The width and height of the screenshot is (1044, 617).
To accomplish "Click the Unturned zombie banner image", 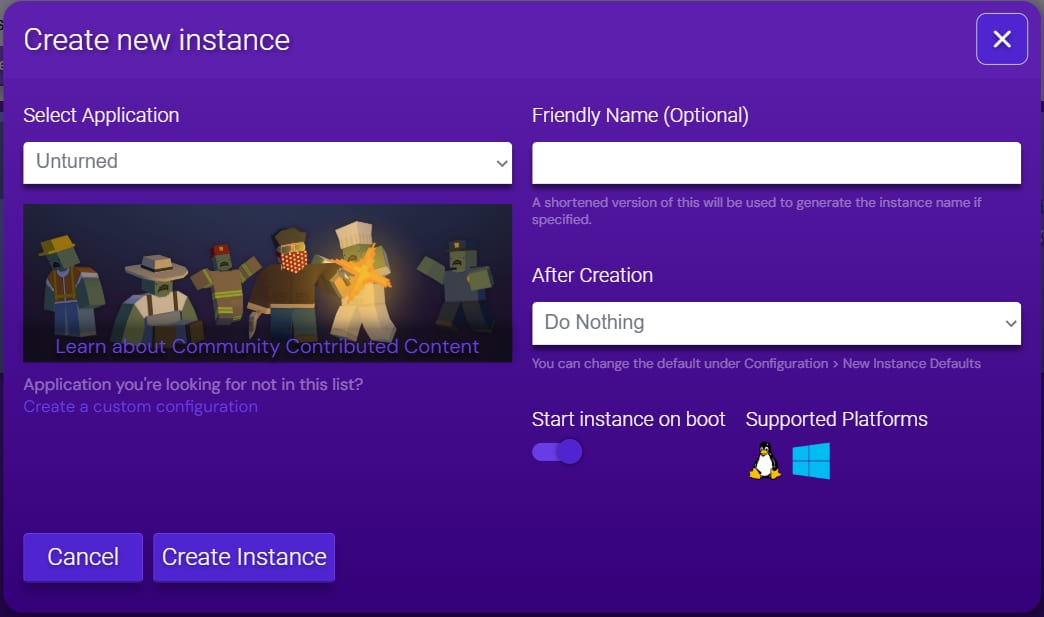I will (267, 270).
